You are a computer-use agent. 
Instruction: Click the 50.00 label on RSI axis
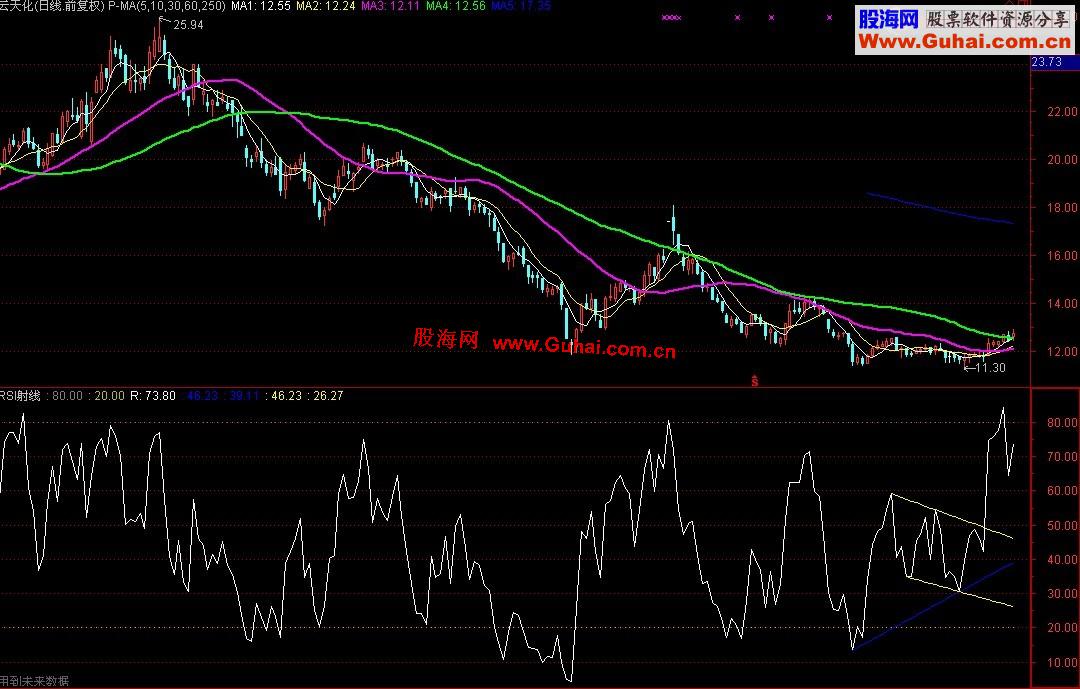[x=1062, y=525]
